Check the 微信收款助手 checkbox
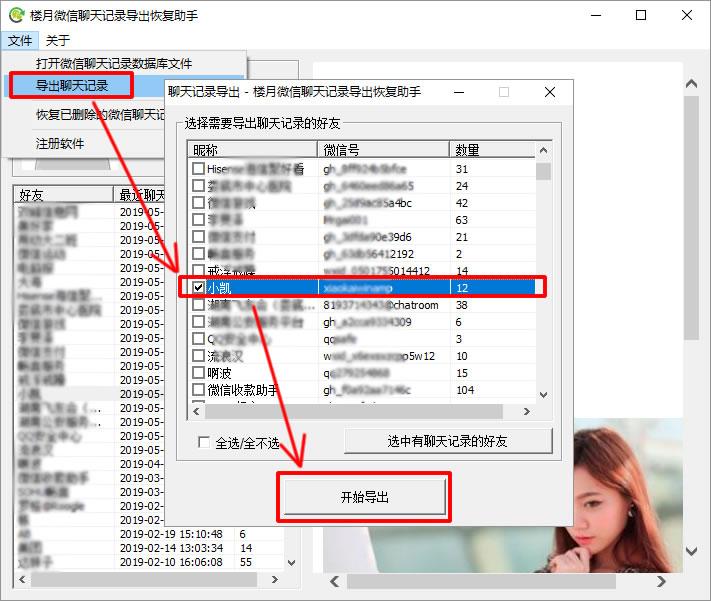The image size is (711, 601). pyautogui.click(x=198, y=390)
